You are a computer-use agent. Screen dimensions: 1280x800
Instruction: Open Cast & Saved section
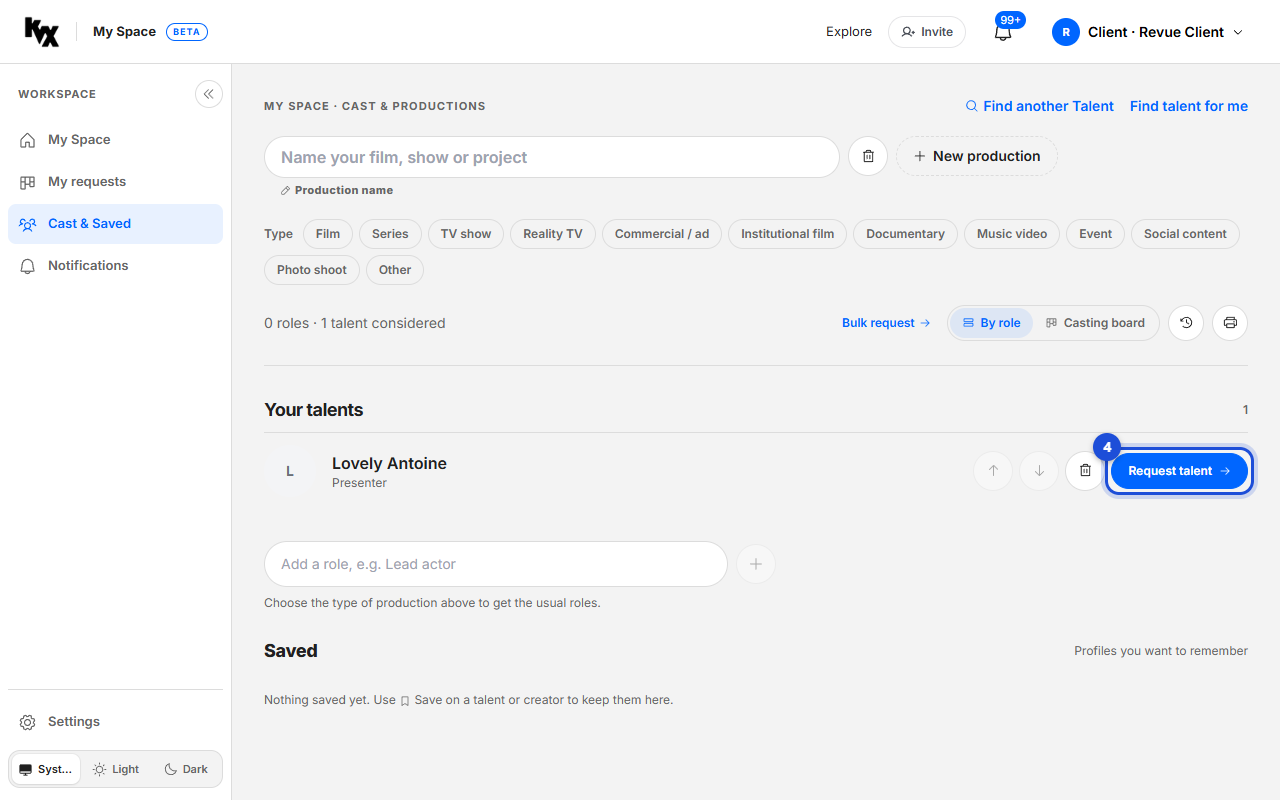[115, 224]
